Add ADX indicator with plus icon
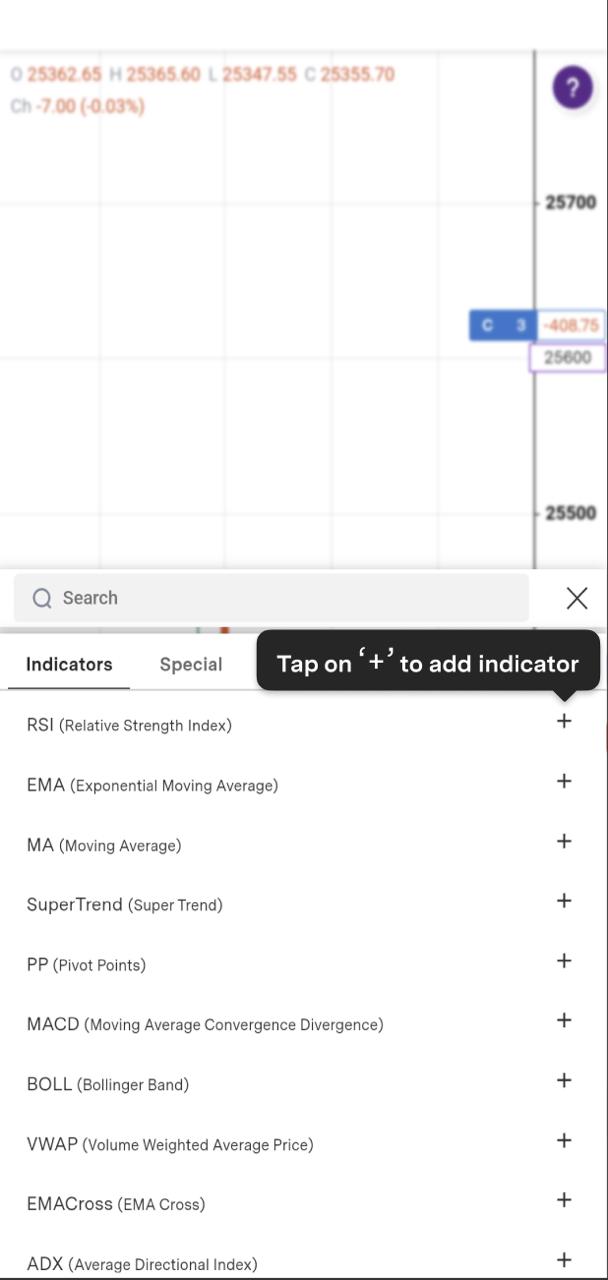608x1280 pixels. 564,1260
